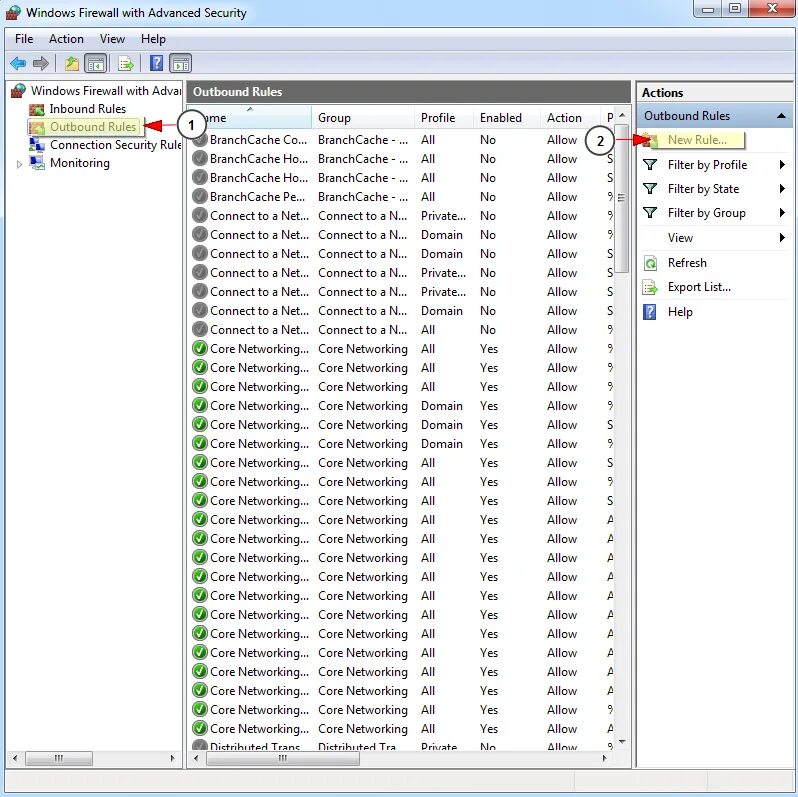This screenshot has height=797, width=798.
Task: Click the rules list vertical scrollbar thumb
Action: tap(621, 199)
